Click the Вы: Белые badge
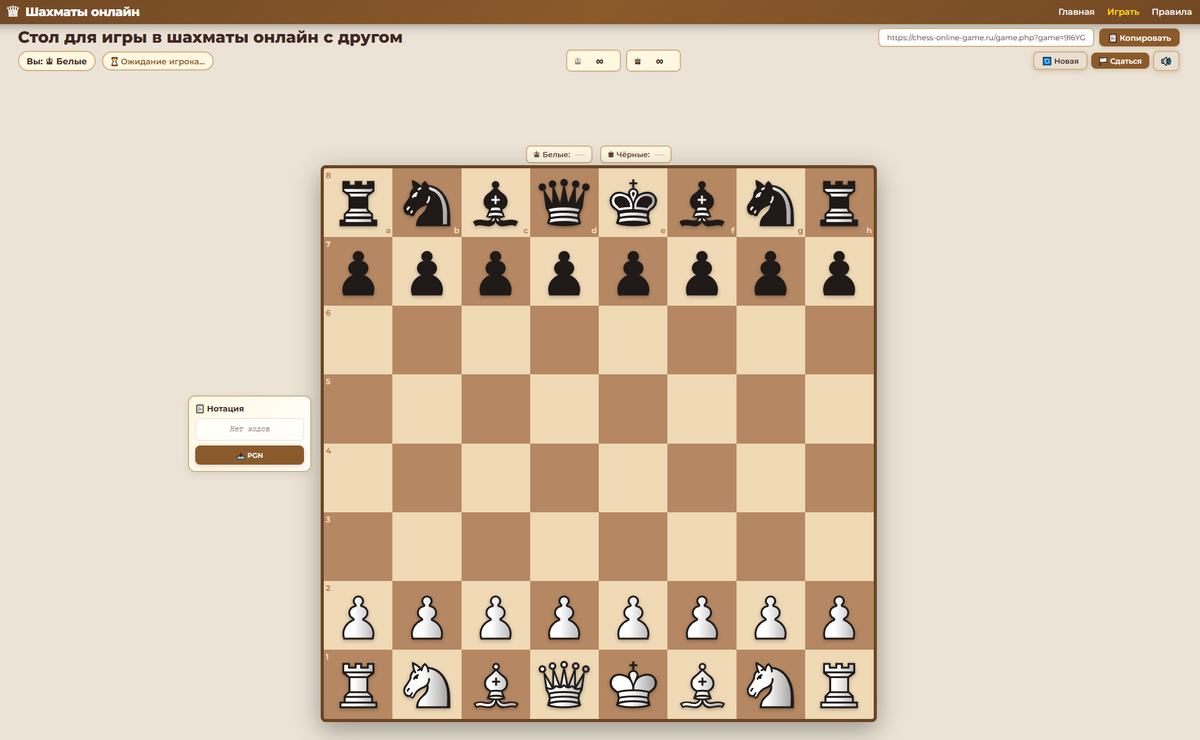 [57, 61]
